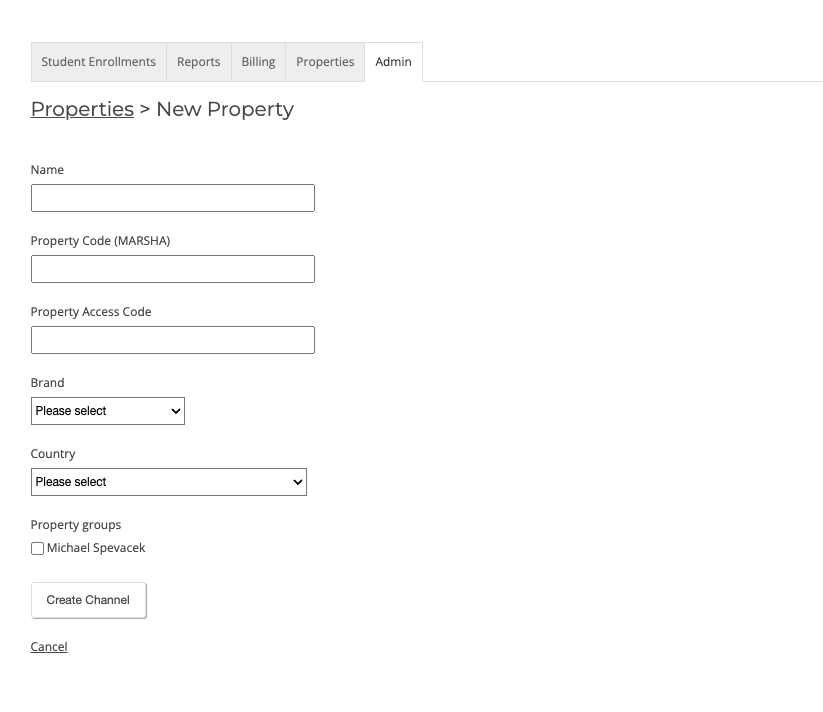823x712 pixels.
Task: Follow the Properties breadcrumb link
Action: coord(82,109)
